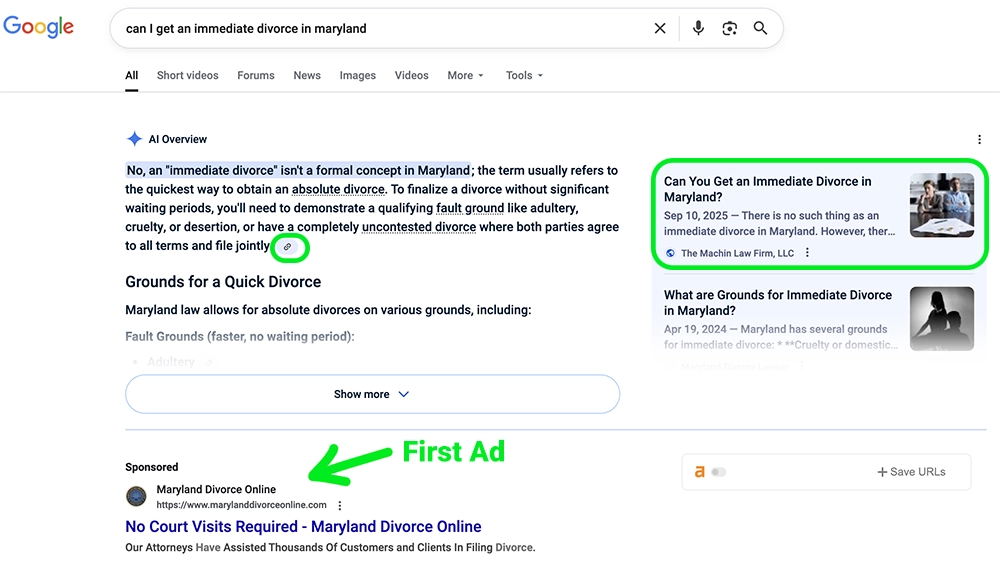Click the Save URLs button
This screenshot has height=568, width=1000.
click(911, 472)
